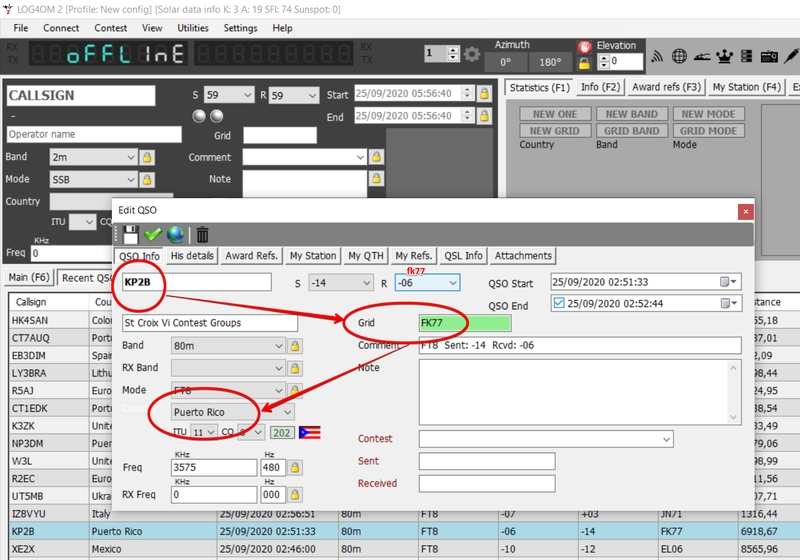Toggle the lock beside Freq 3575 field
This screenshot has height=560, width=800.
click(x=294, y=467)
